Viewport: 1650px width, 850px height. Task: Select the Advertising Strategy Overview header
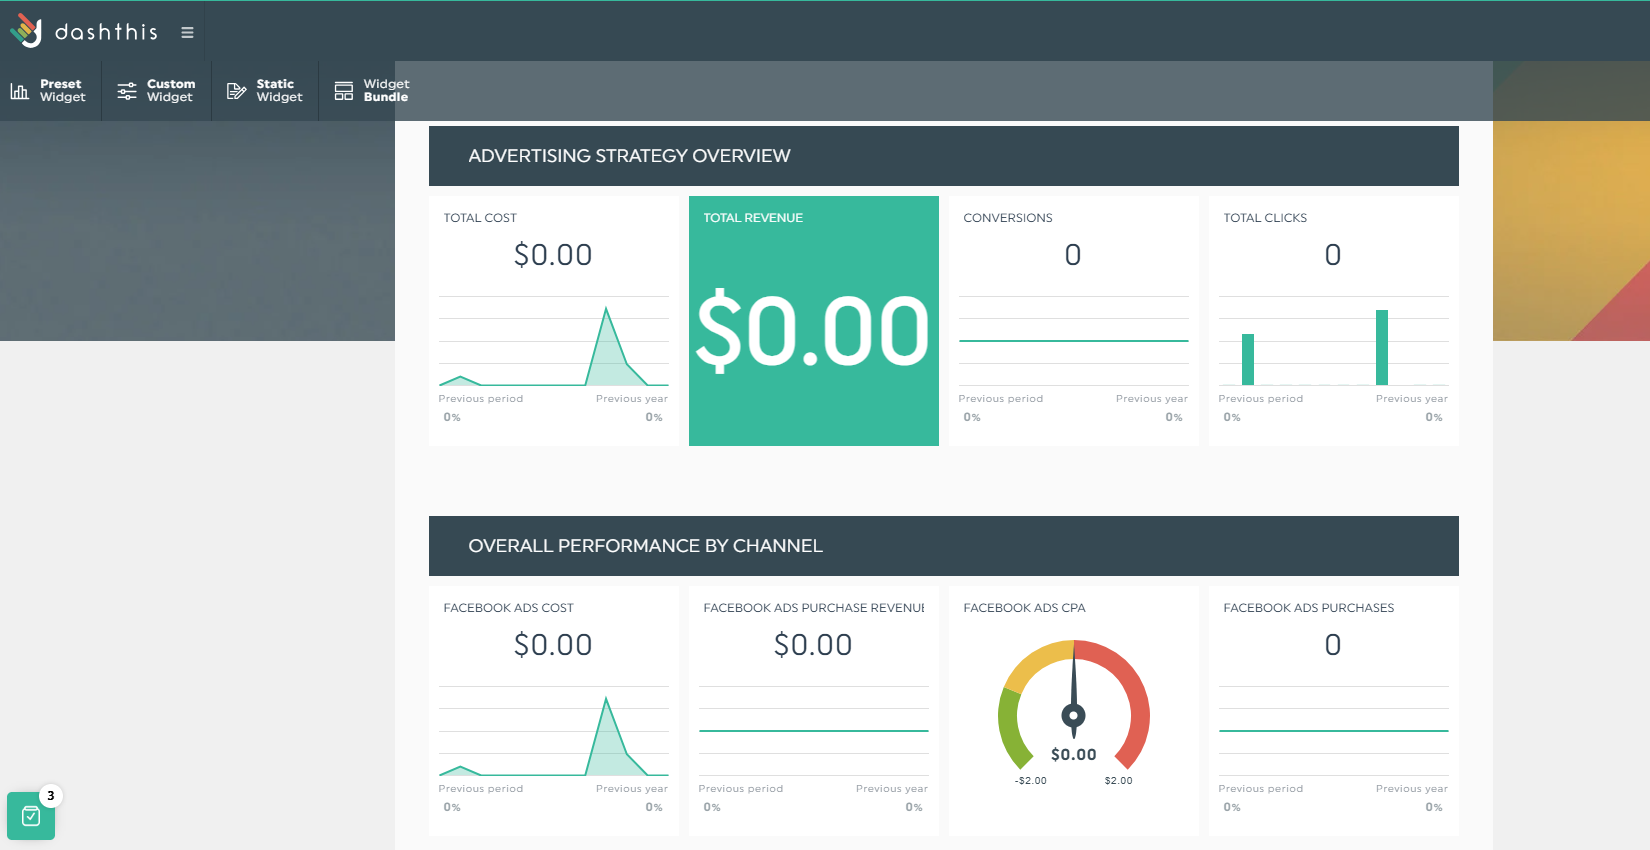tap(944, 156)
